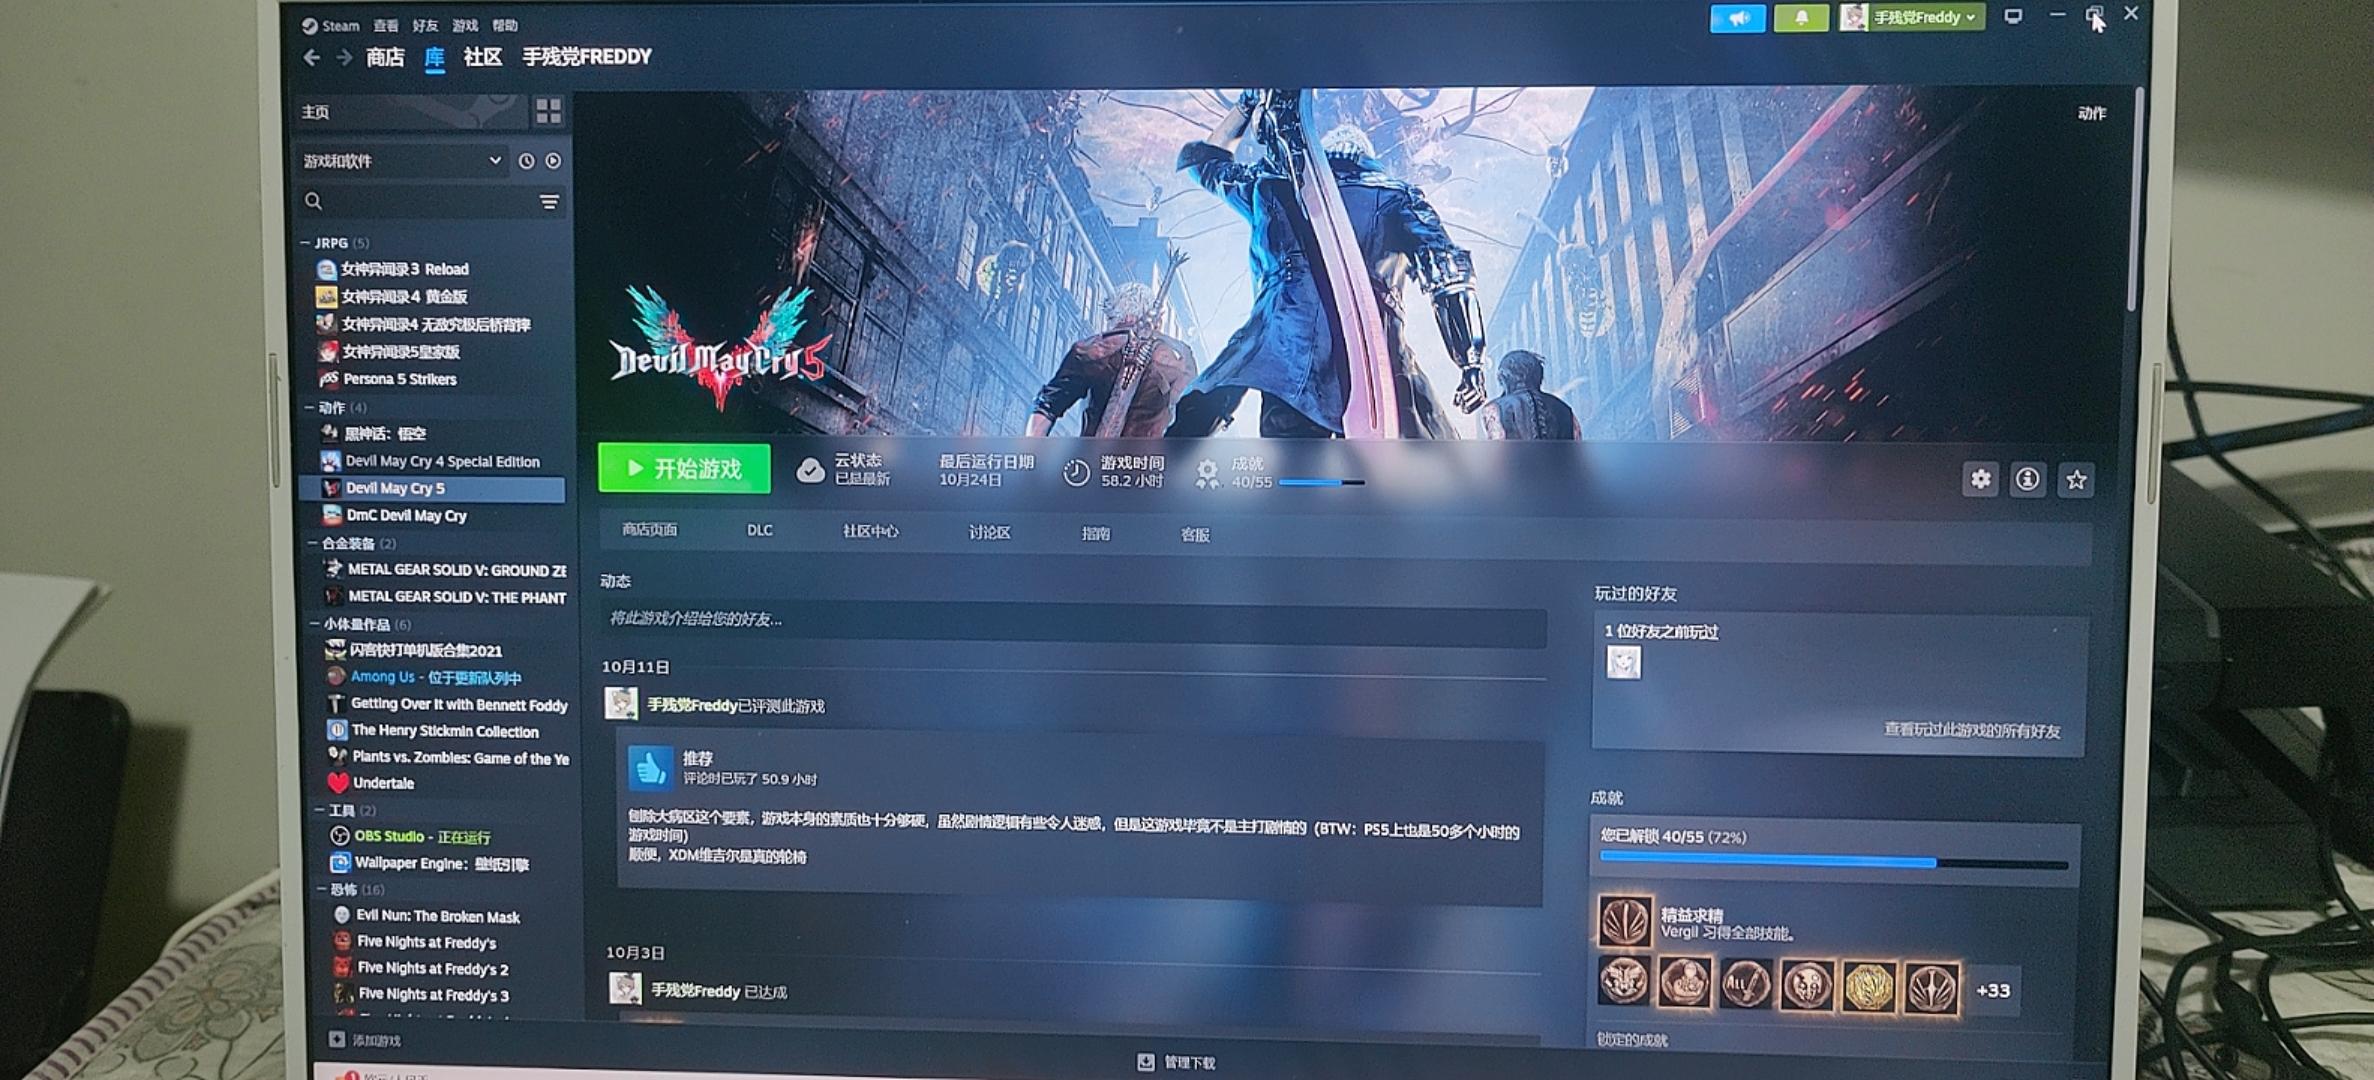
Task: Click the Steam logo menu
Action: (x=330, y=26)
